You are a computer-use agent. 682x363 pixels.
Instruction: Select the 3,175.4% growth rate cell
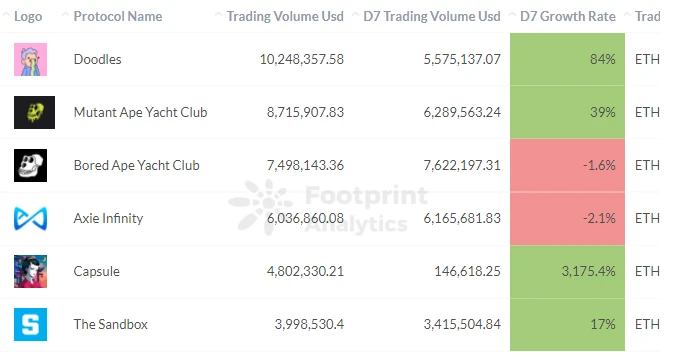click(567, 271)
